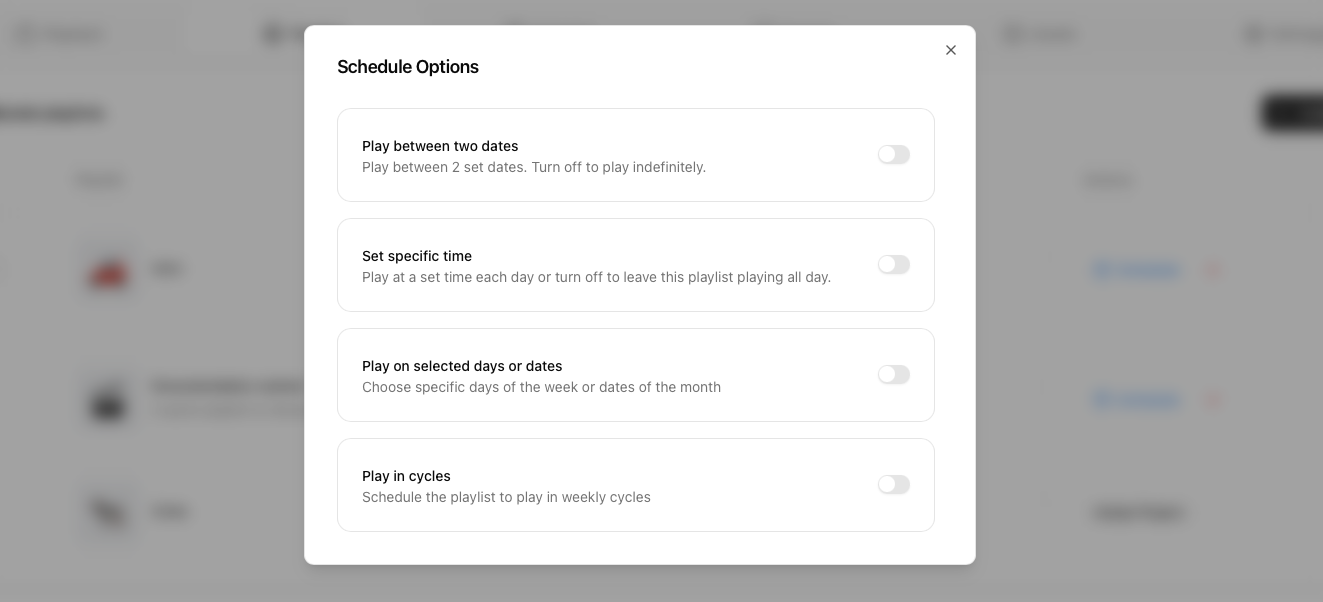Select the dark thumbnail in the second background row
1323x602 pixels.
[x=108, y=401]
